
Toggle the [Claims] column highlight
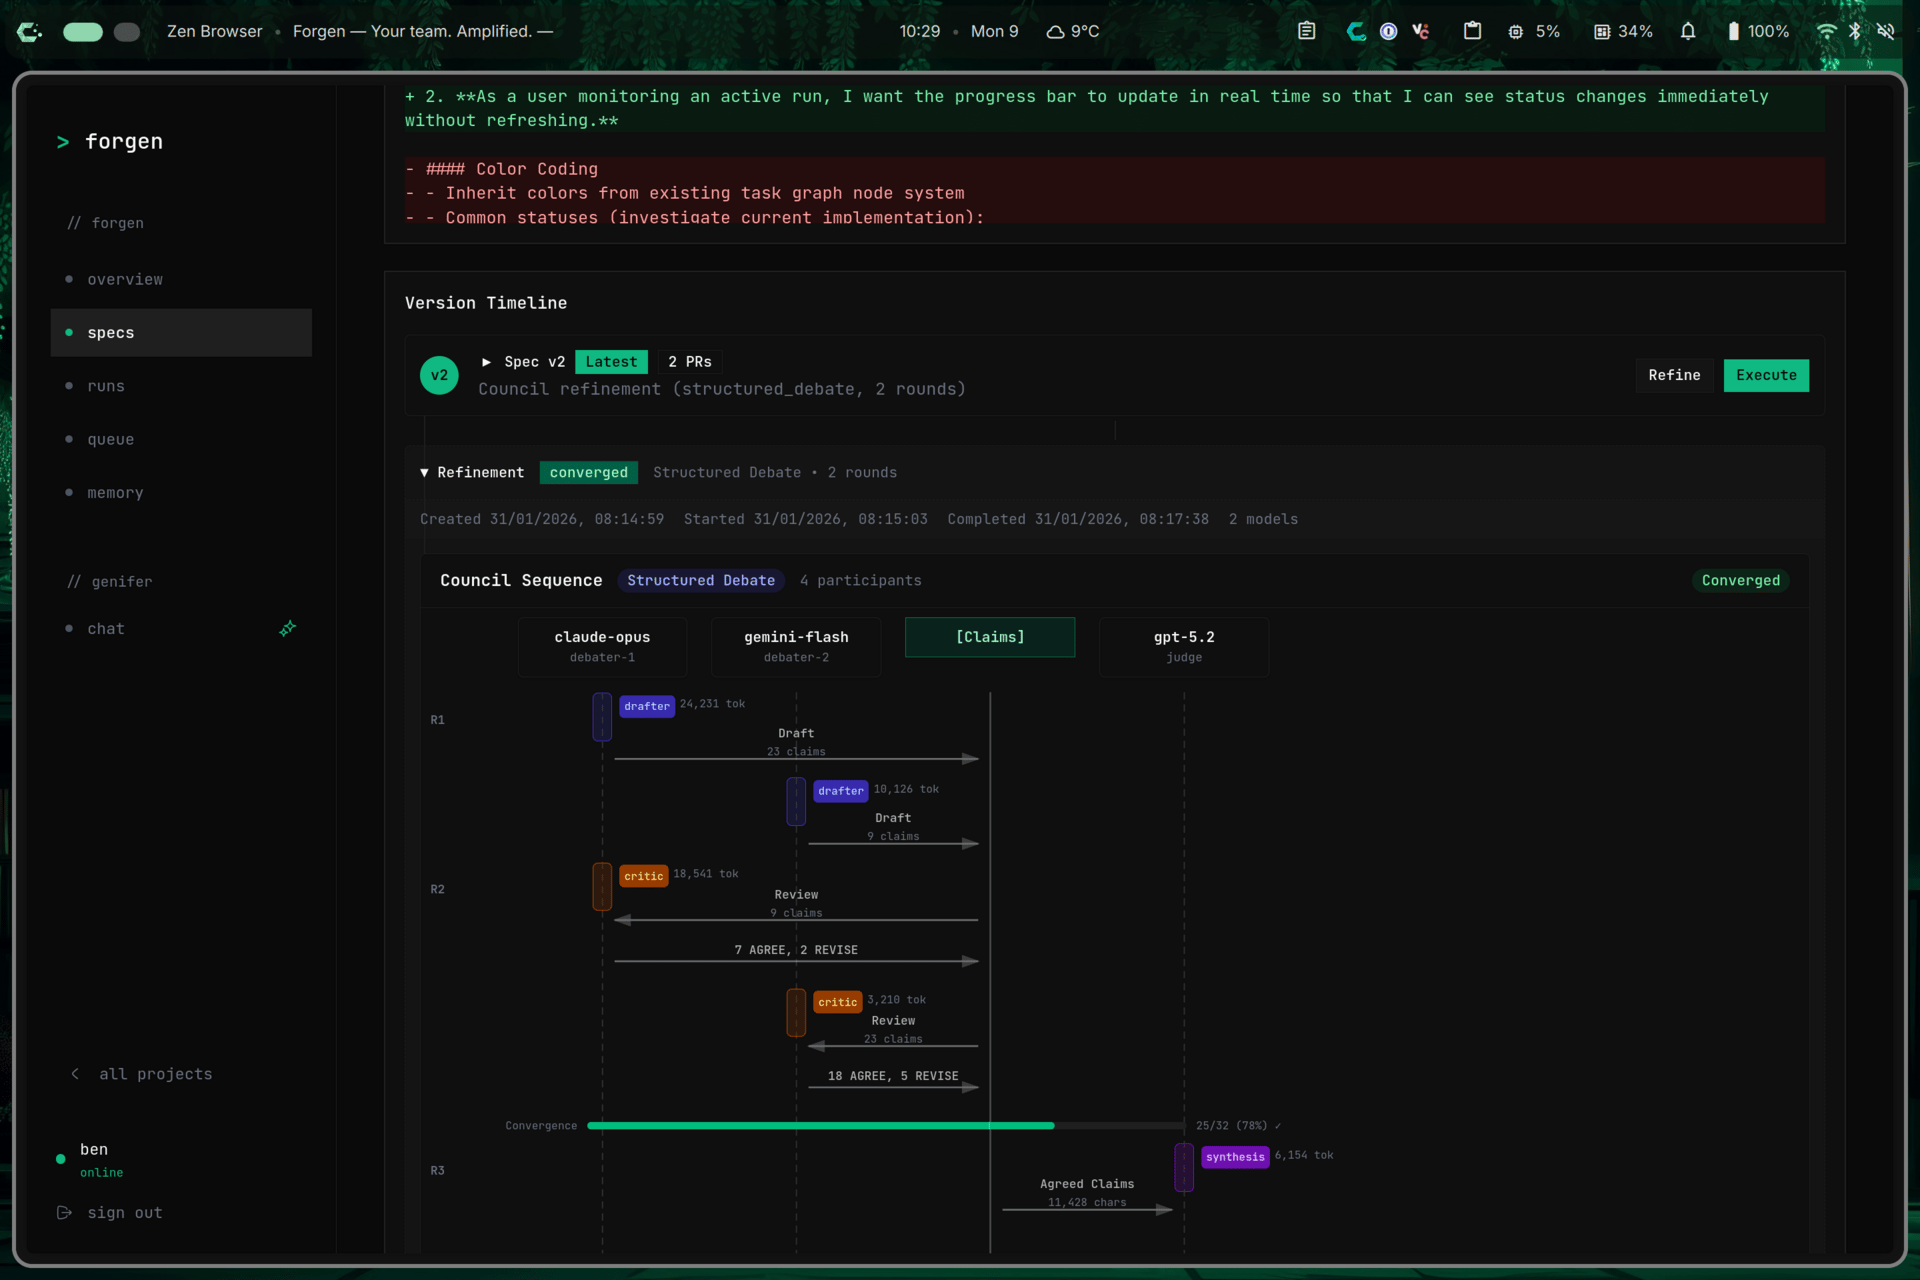(989, 637)
